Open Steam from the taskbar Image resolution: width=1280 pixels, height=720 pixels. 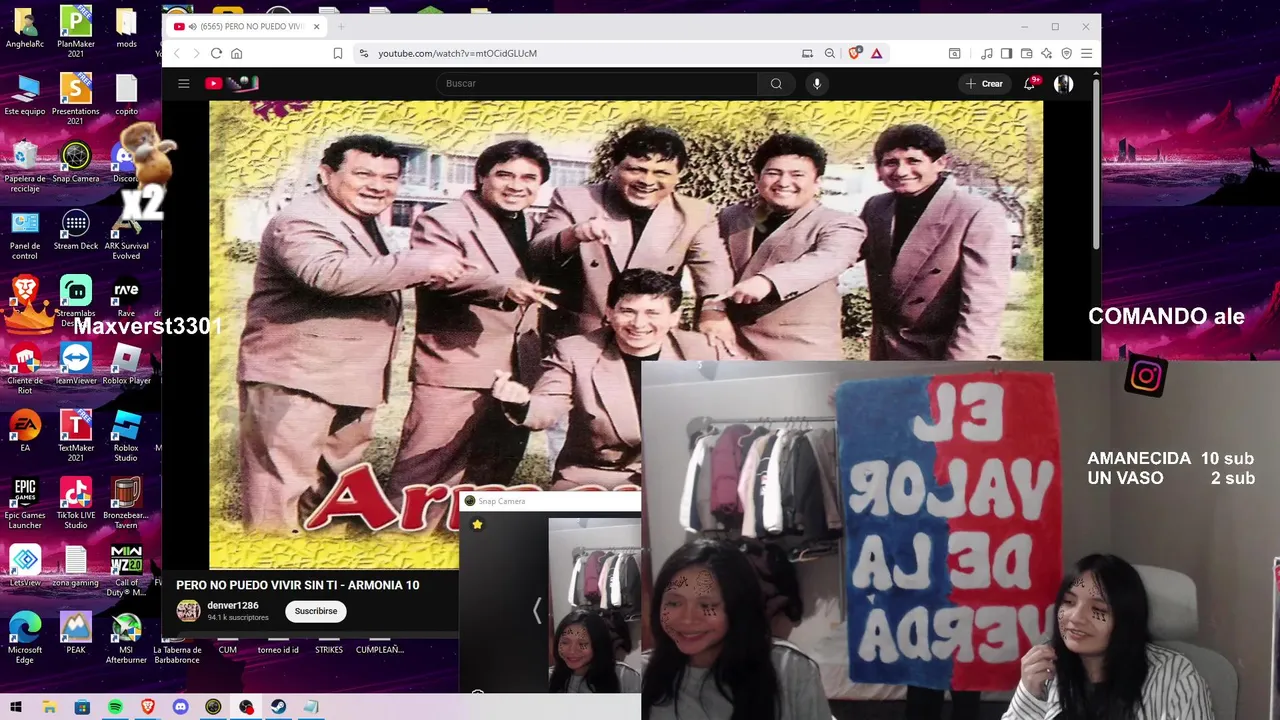click(279, 707)
